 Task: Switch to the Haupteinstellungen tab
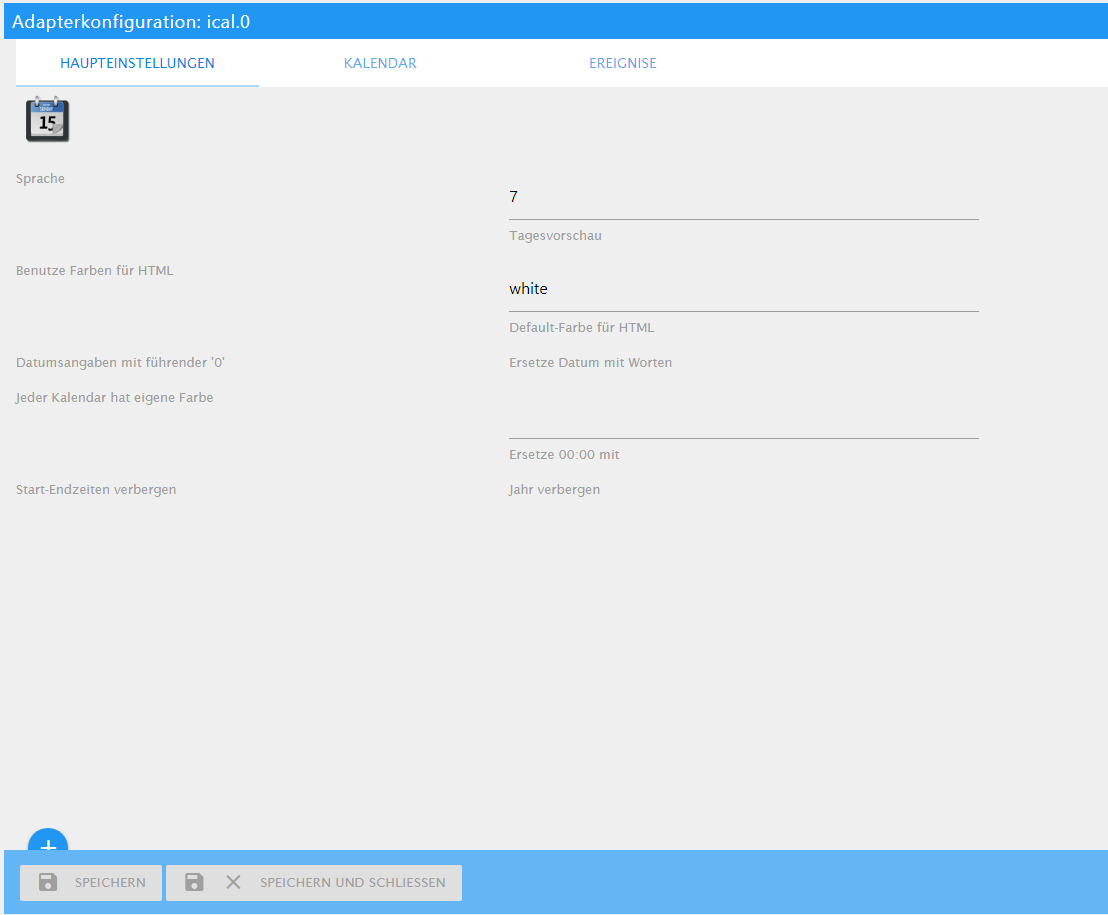point(137,64)
